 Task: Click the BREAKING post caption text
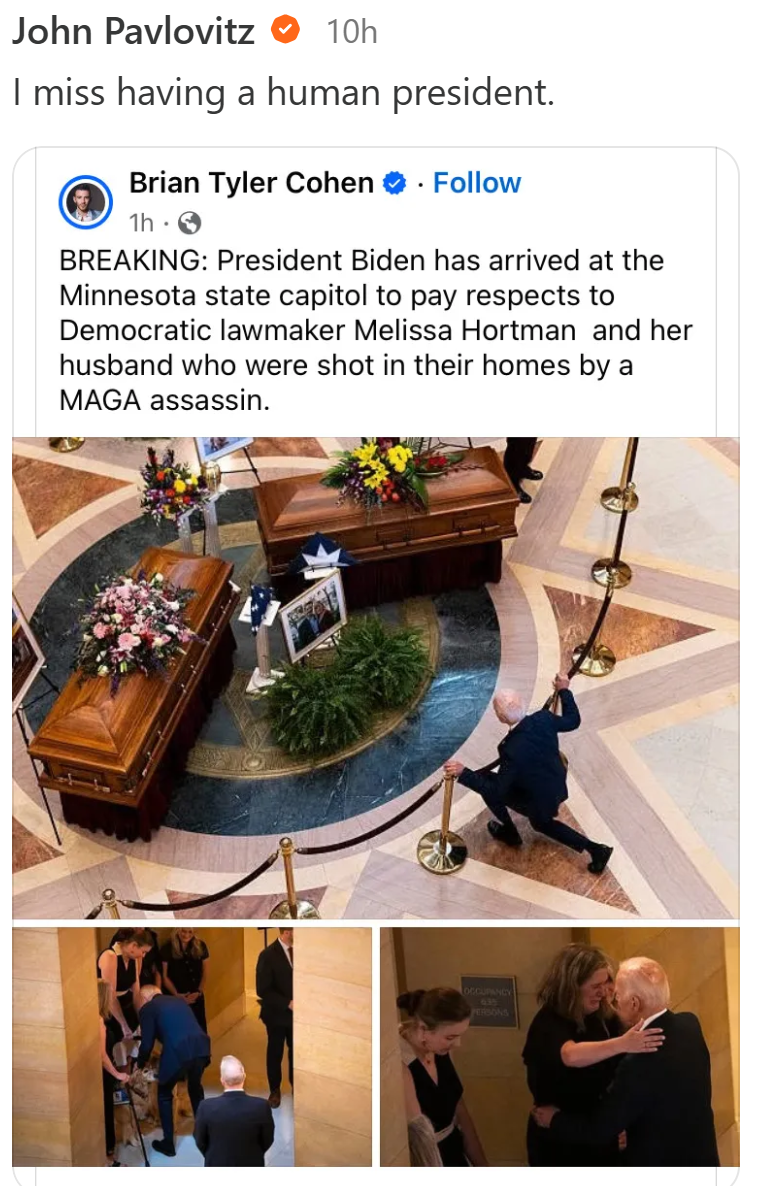click(x=375, y=330)
